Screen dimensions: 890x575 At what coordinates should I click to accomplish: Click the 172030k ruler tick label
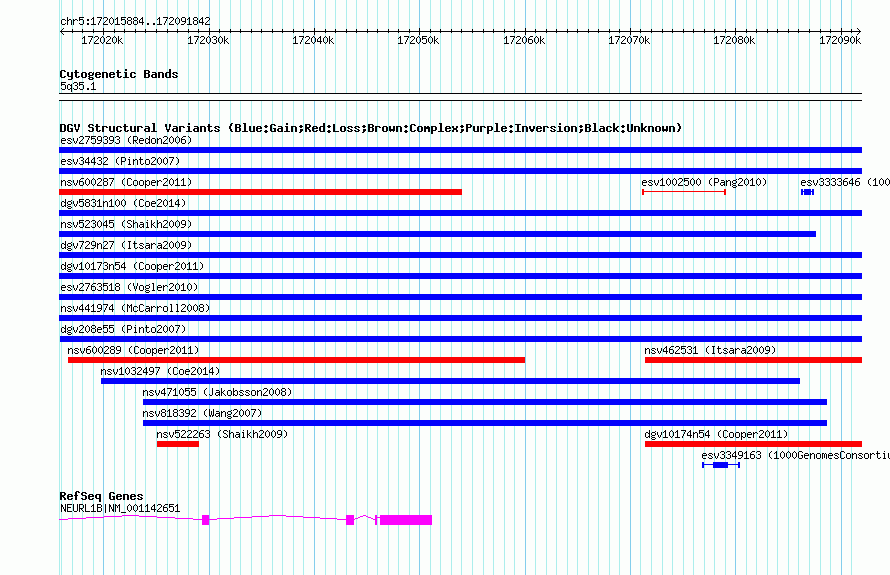click(208, 40)
